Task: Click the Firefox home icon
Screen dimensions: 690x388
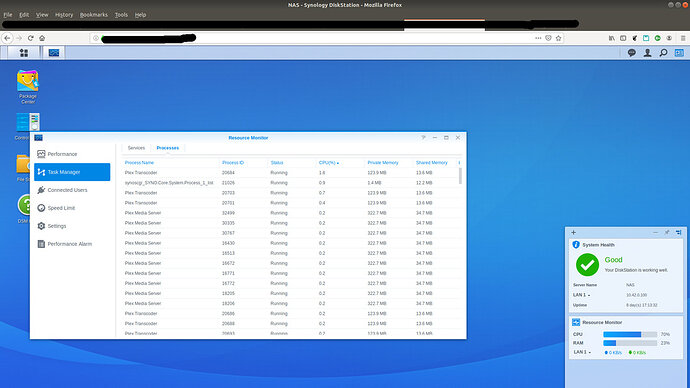Action: click(x=42, y=38)
